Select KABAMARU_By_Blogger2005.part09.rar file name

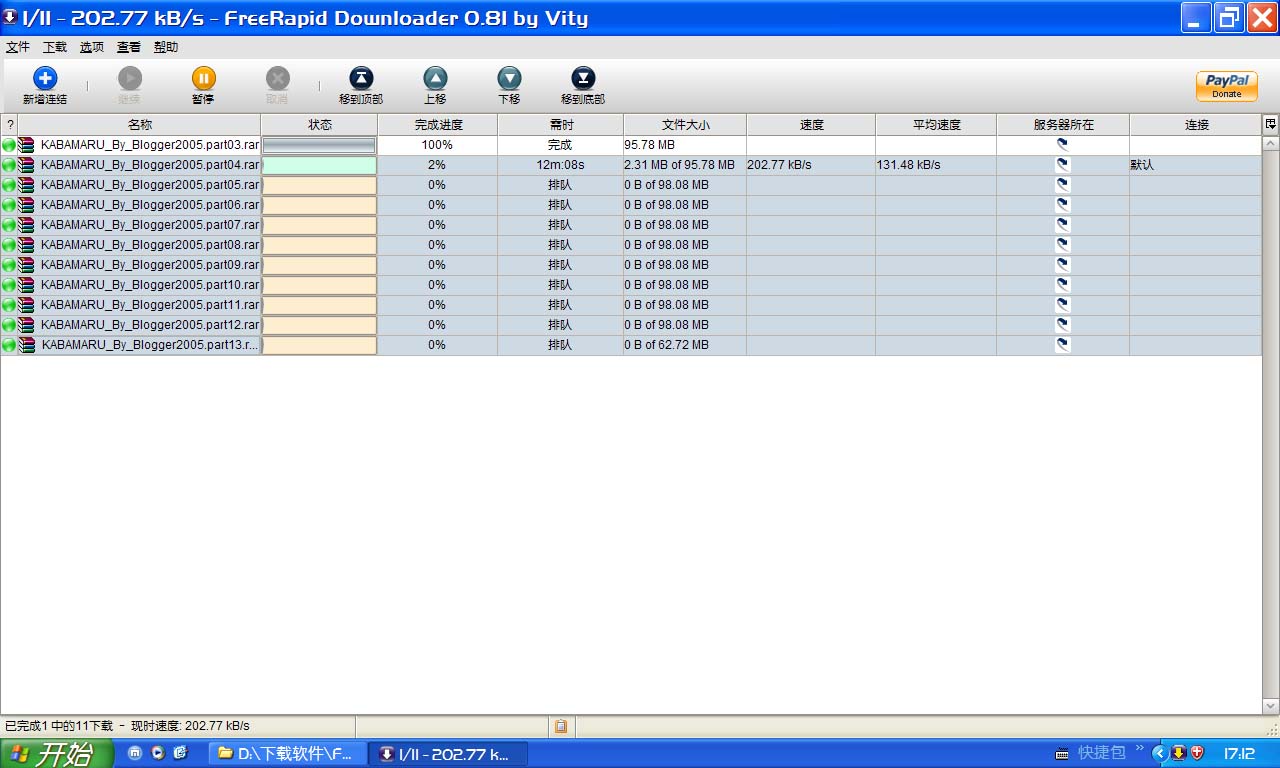150,265
